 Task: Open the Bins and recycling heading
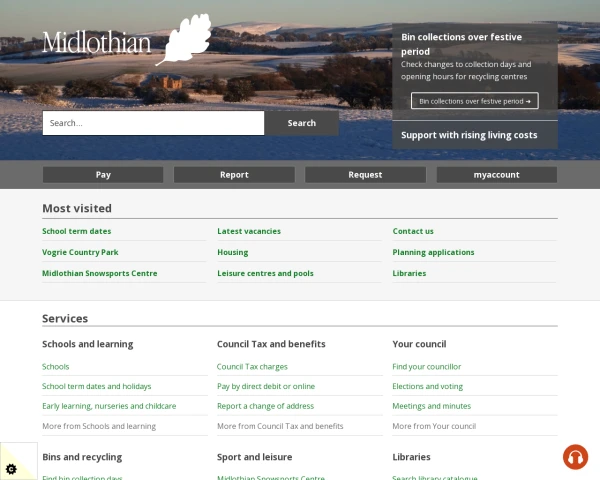(x=82, y=457)
